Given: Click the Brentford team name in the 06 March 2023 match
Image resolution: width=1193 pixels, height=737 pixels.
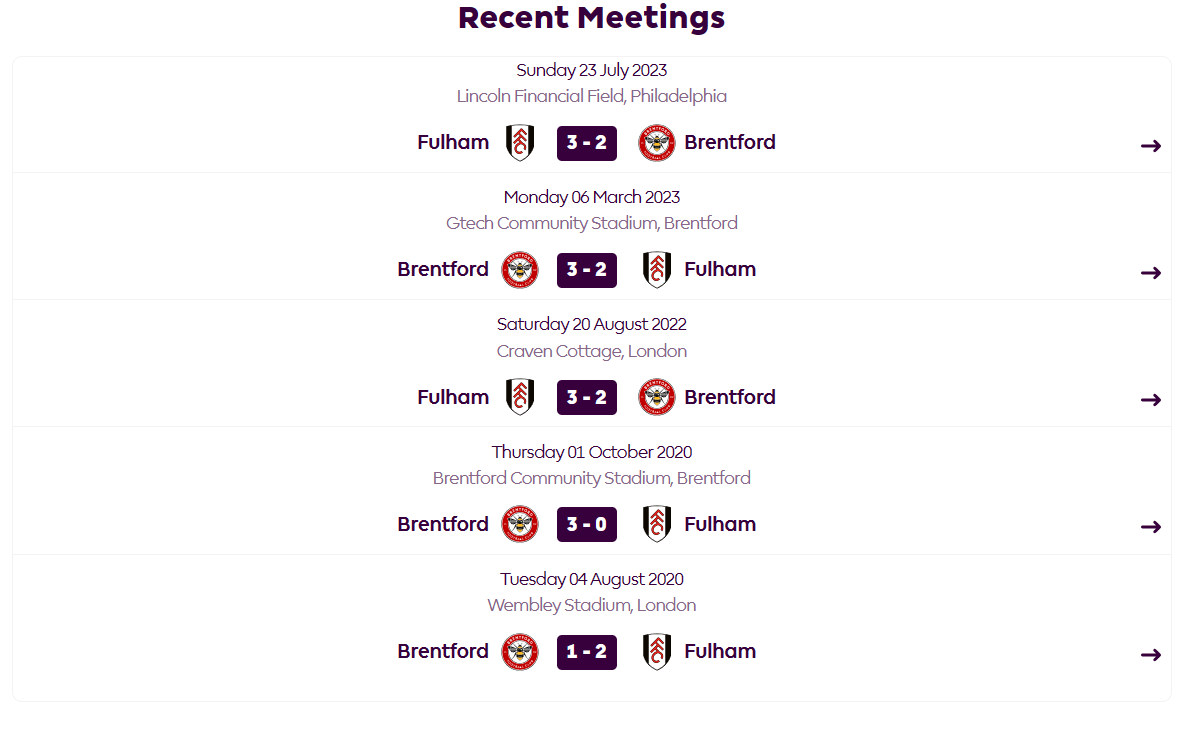Looking at the screenshot, I should pyautogui.click(x=443, y=269).
